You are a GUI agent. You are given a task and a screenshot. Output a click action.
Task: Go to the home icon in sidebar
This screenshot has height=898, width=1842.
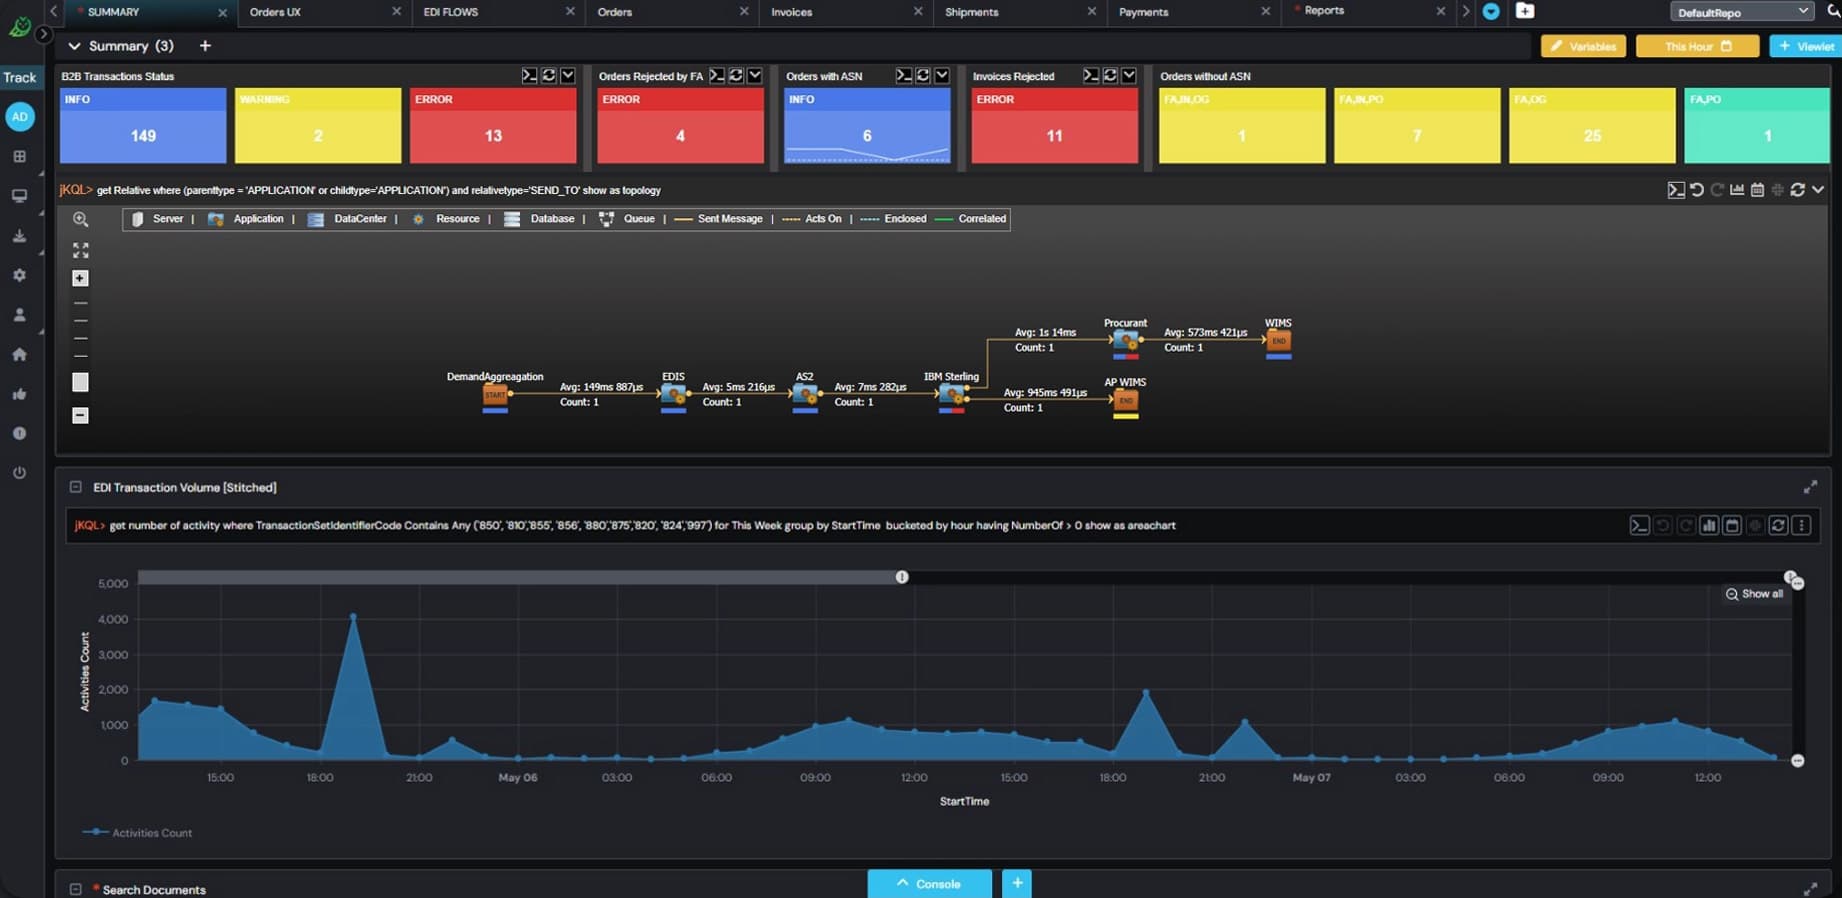19,354
